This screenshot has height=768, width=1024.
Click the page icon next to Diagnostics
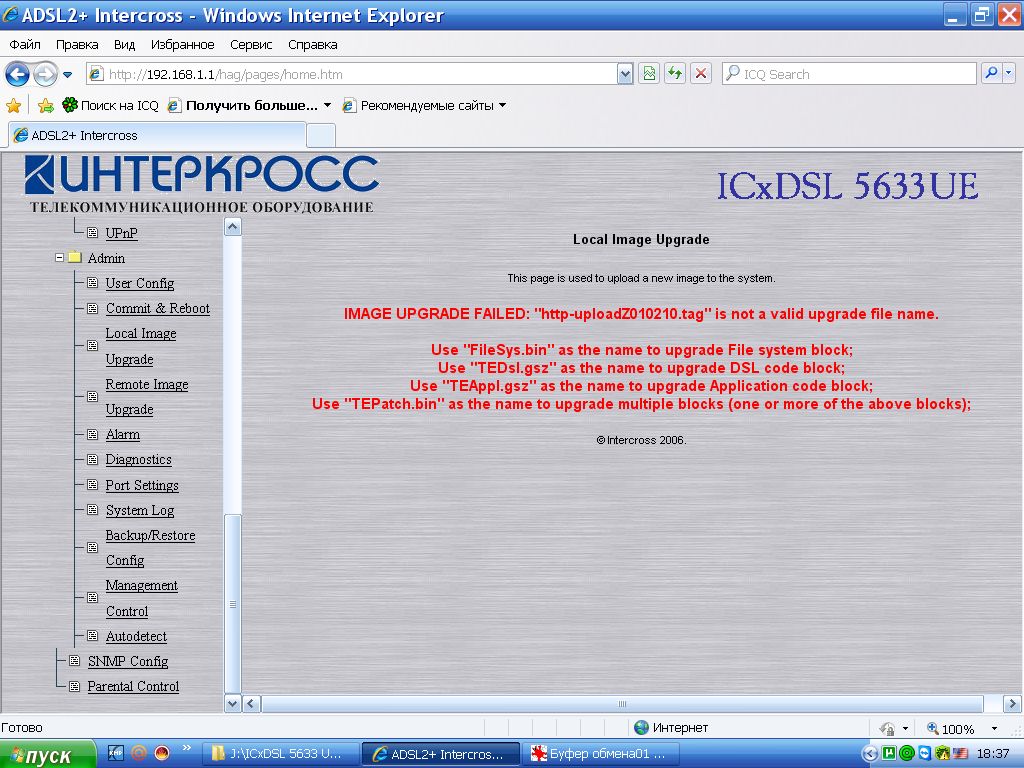(x=93, y=460)
